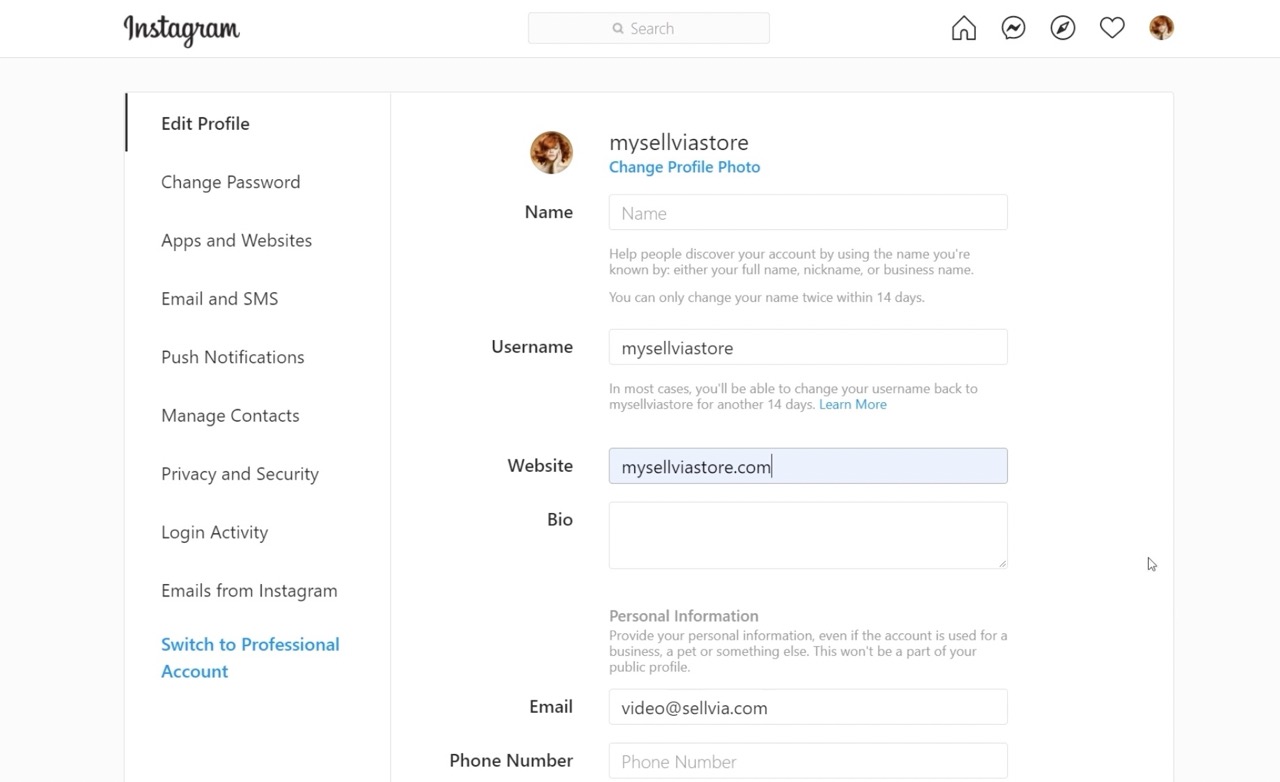Viewport: 1280px width, 782px height.
Task: Open the Explore compass icon
Action: point(1063,28)
